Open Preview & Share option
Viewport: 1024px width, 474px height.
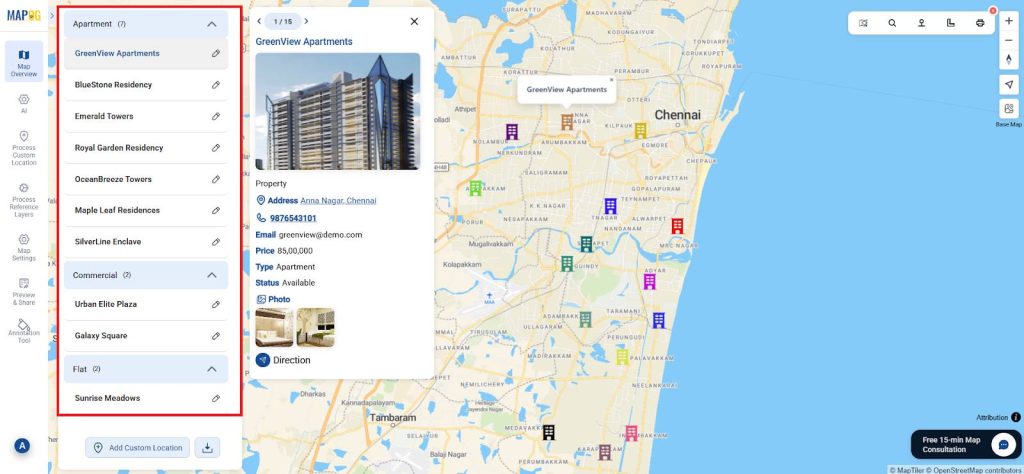(x=24, y=291)
